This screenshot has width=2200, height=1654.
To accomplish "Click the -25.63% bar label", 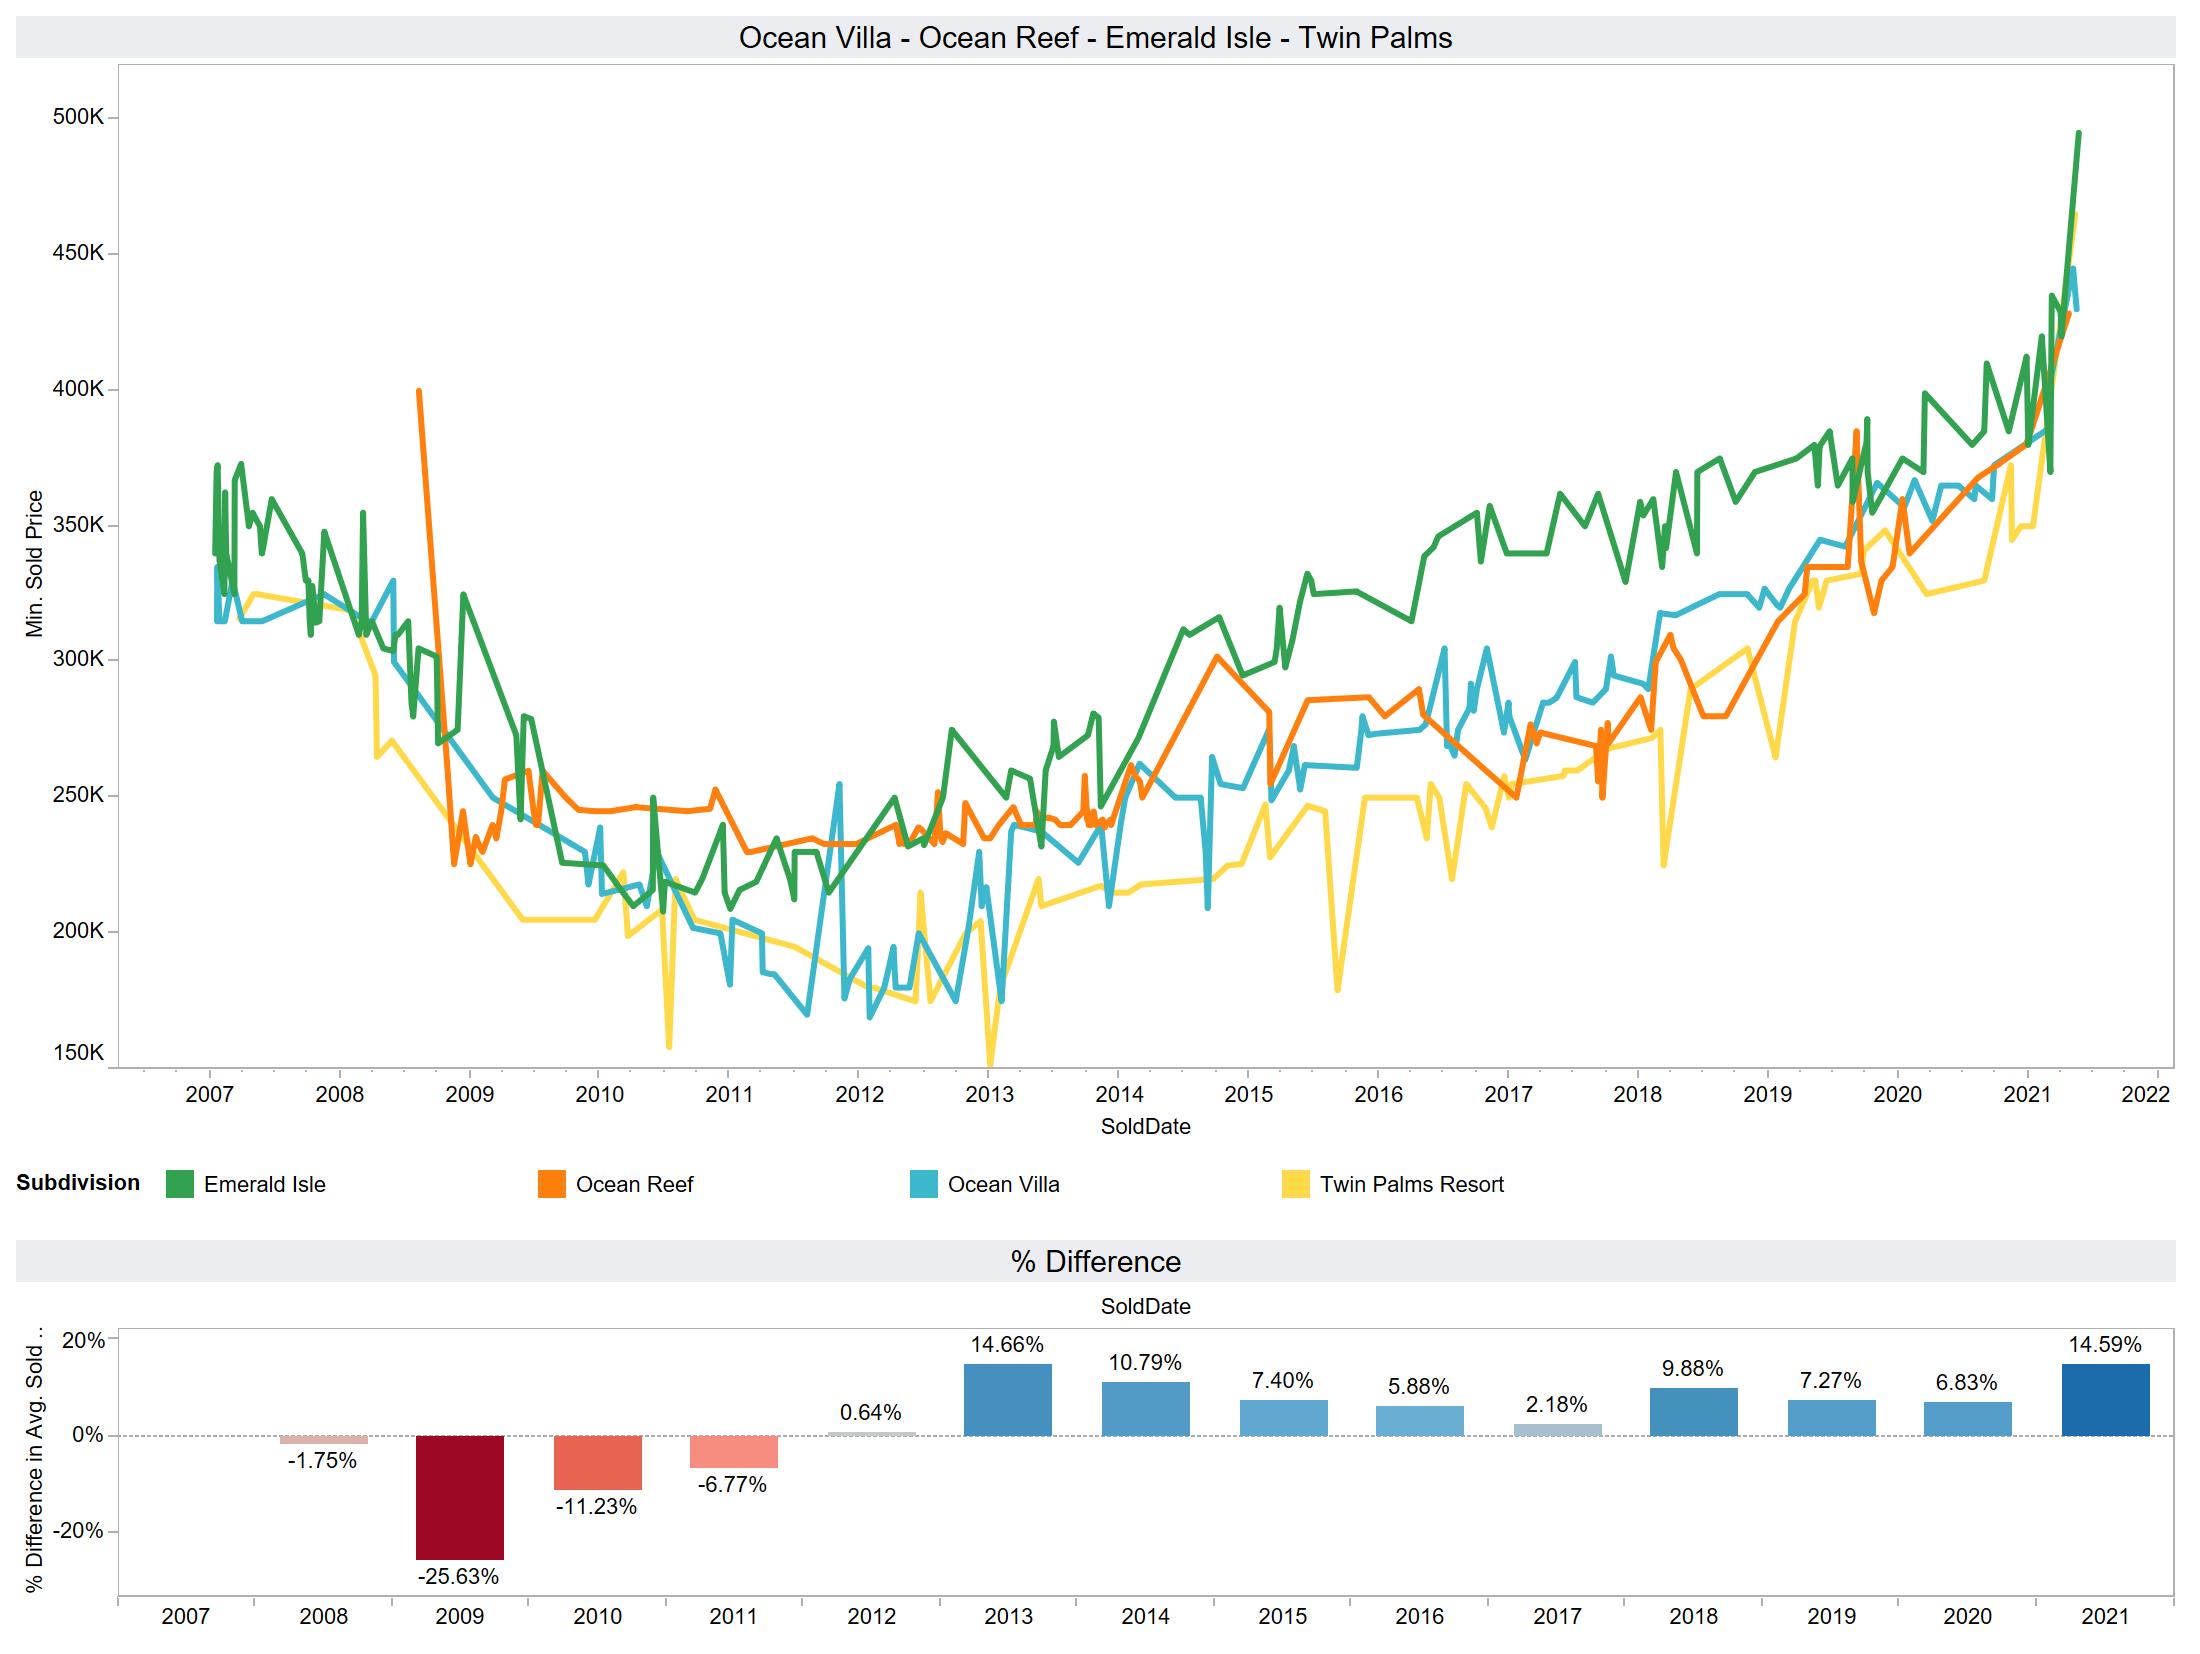I will click(x=459, y=1577).
